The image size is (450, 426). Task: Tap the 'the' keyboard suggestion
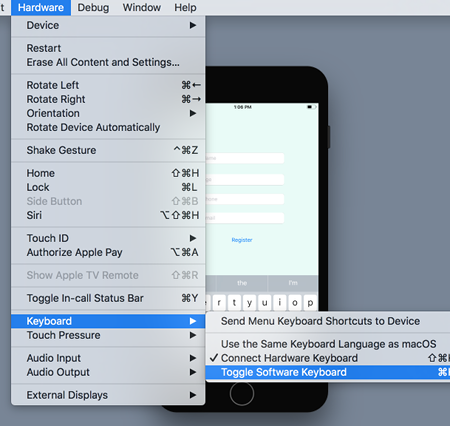[x=242, y=283]
